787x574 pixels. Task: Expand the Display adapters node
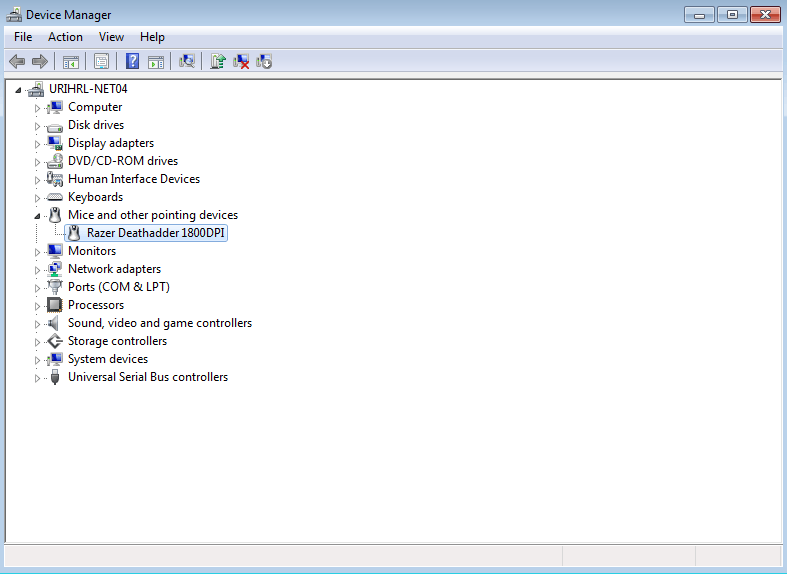tap(38, 143)
